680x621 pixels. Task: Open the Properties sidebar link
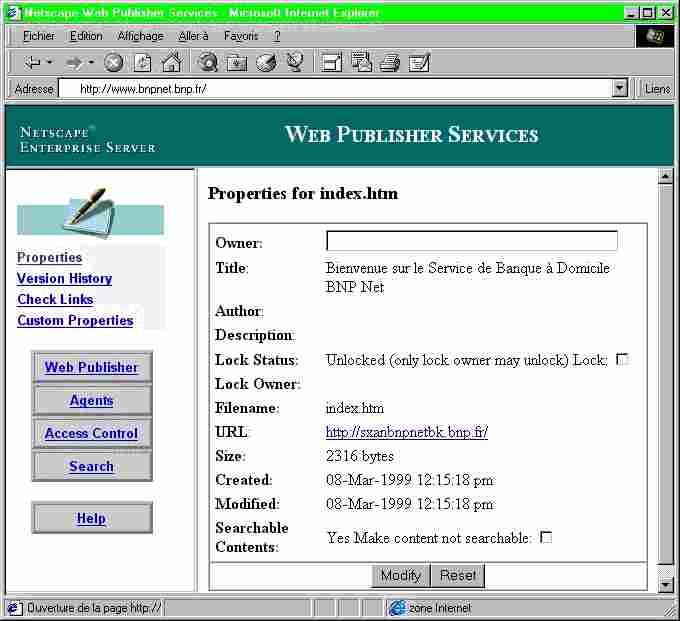click(49, 257)
